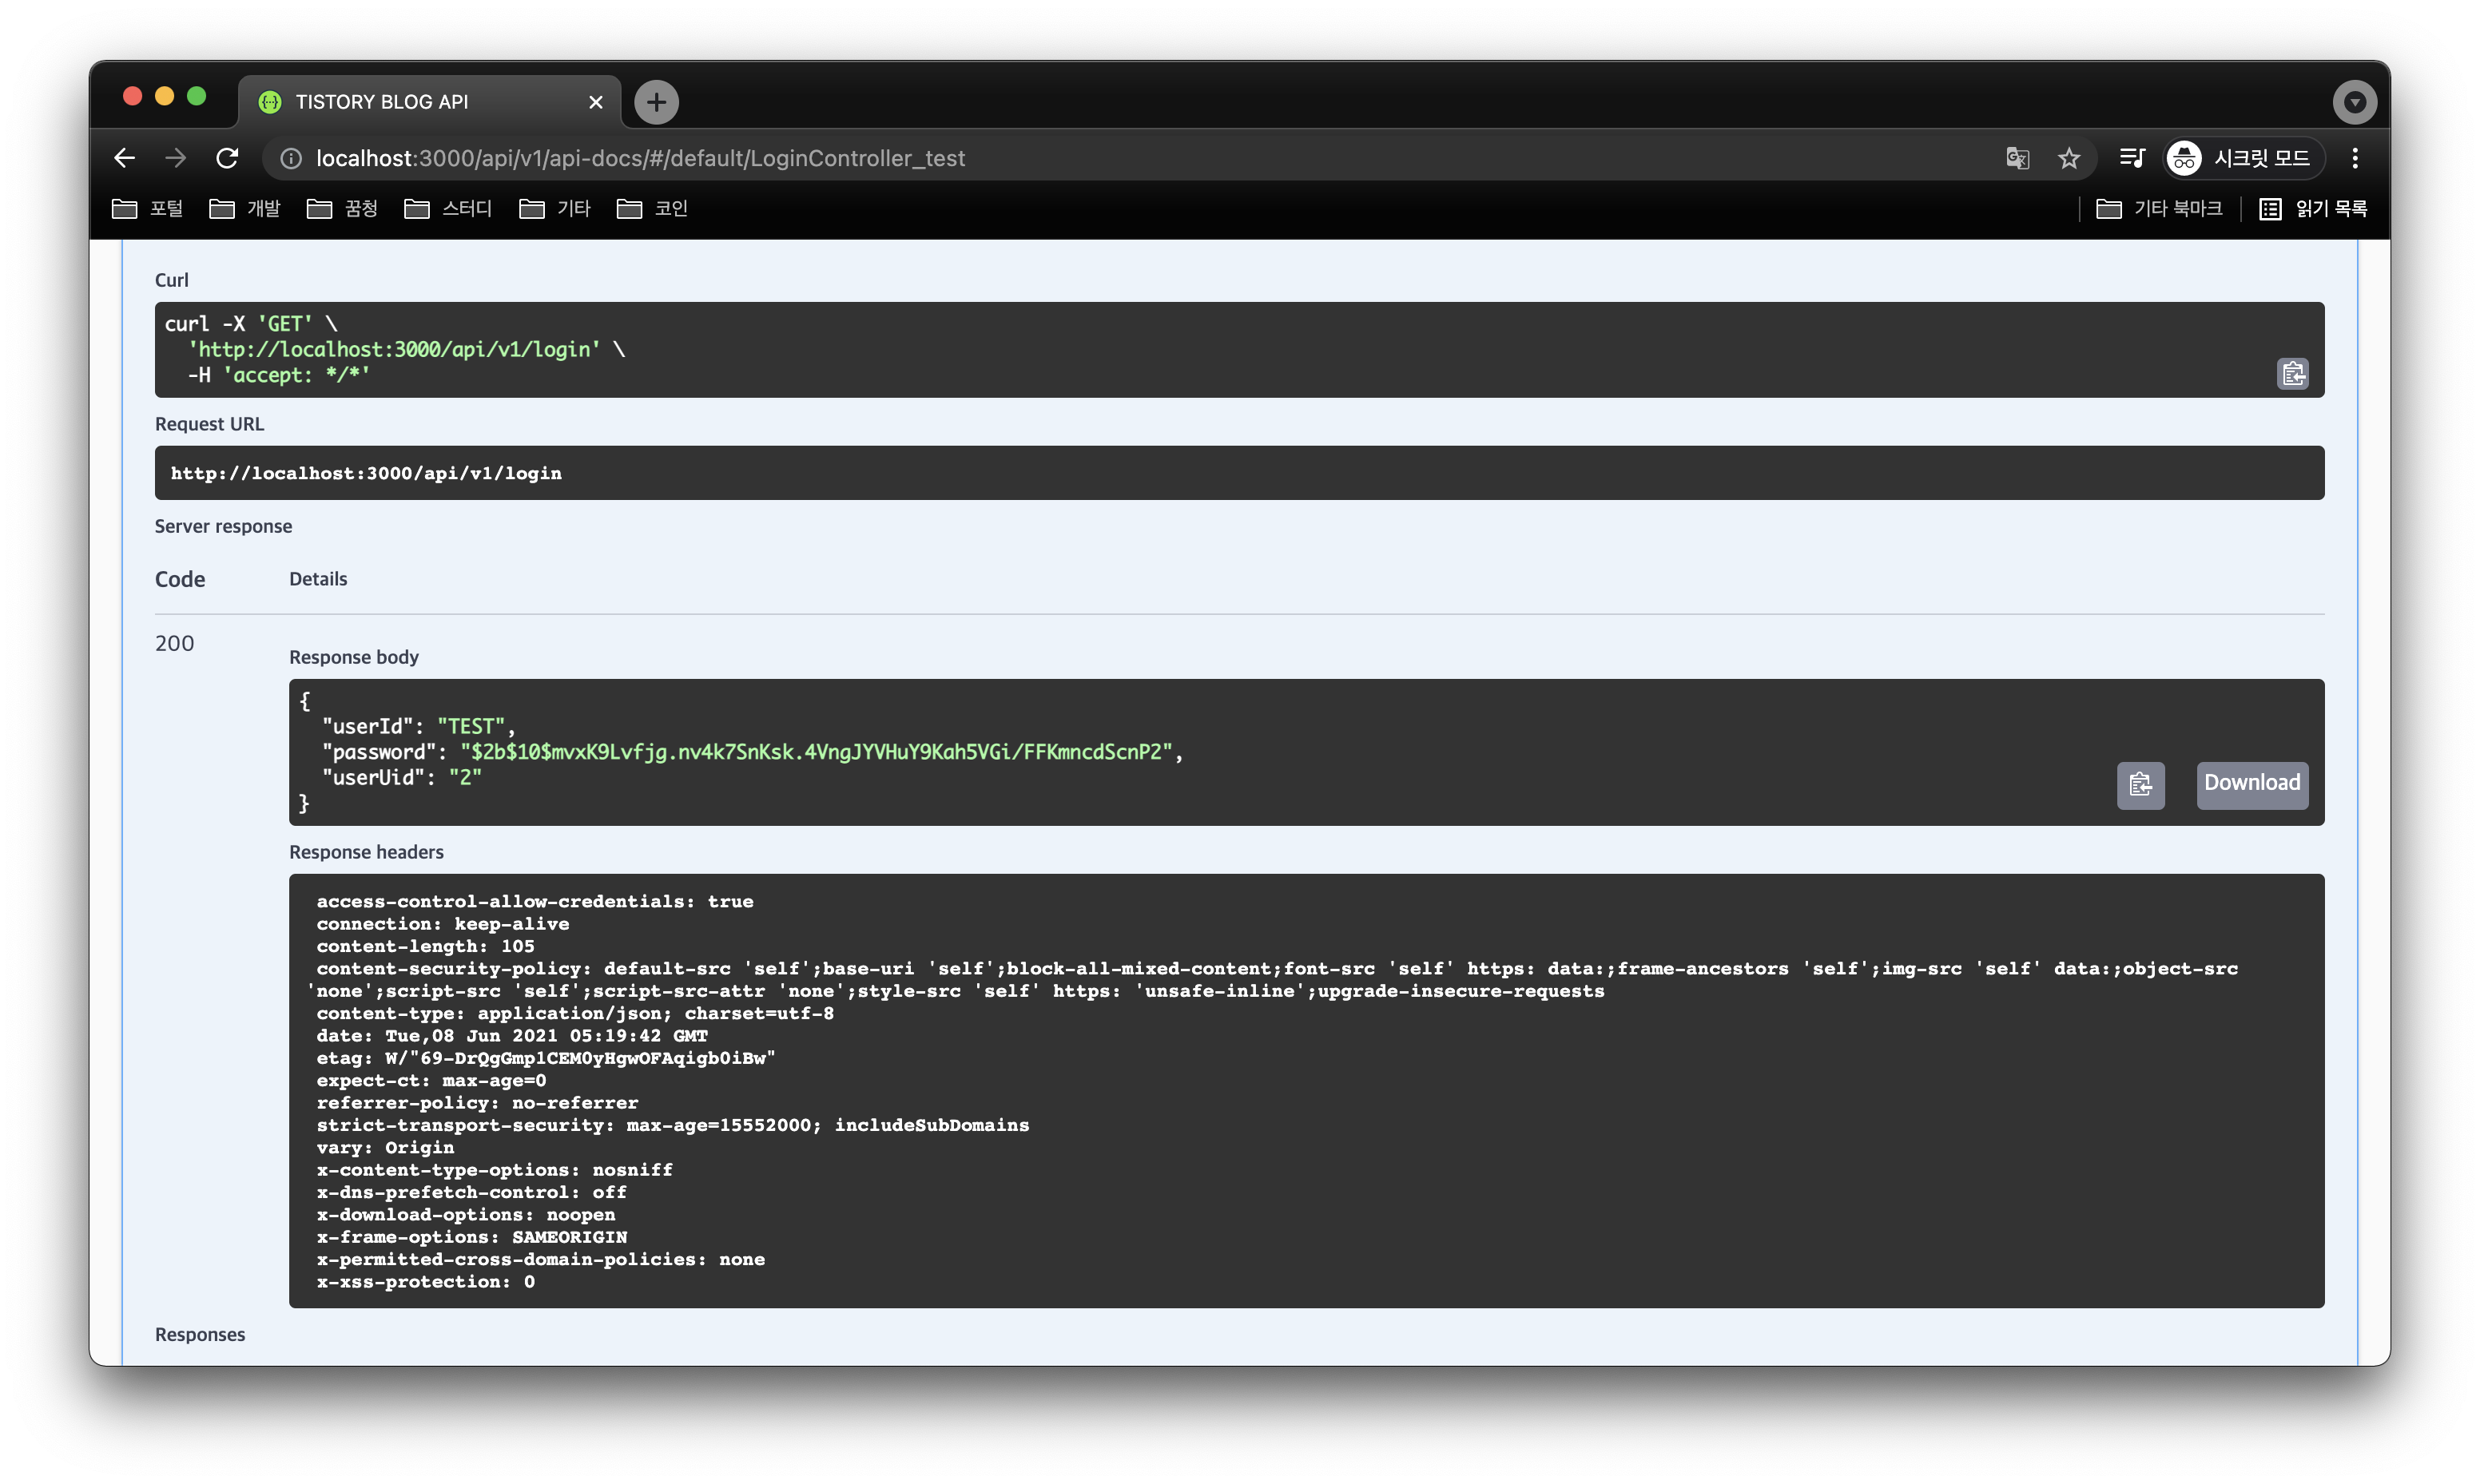Viewport: 2480px width, 1484px height.
Task: Open Chrome three-dot menu
Action: [x=2355, y=158]
